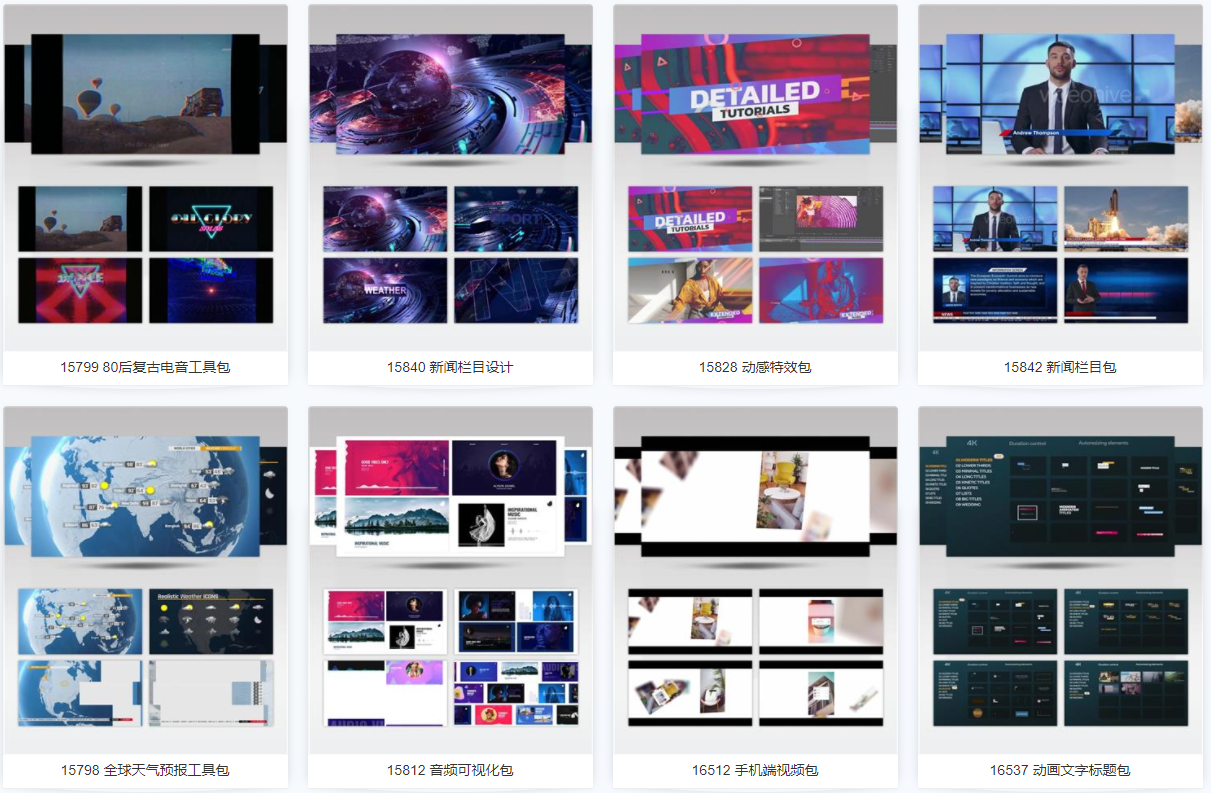Click the 16512 手机端视频包 title

pos(755,770)
